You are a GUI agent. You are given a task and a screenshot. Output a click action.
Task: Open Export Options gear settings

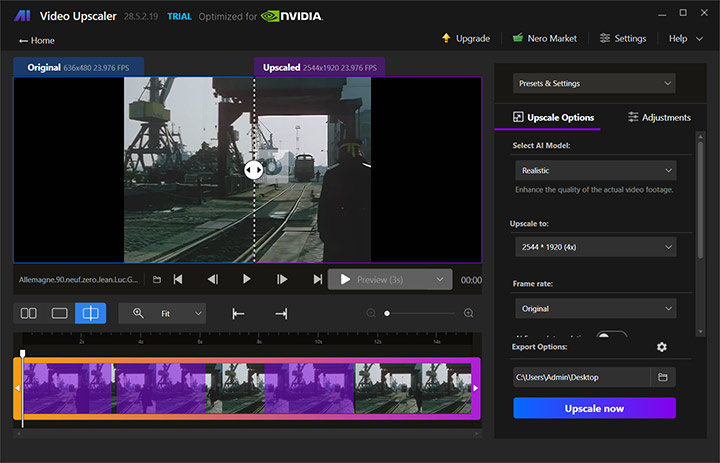tap(662, 347)
